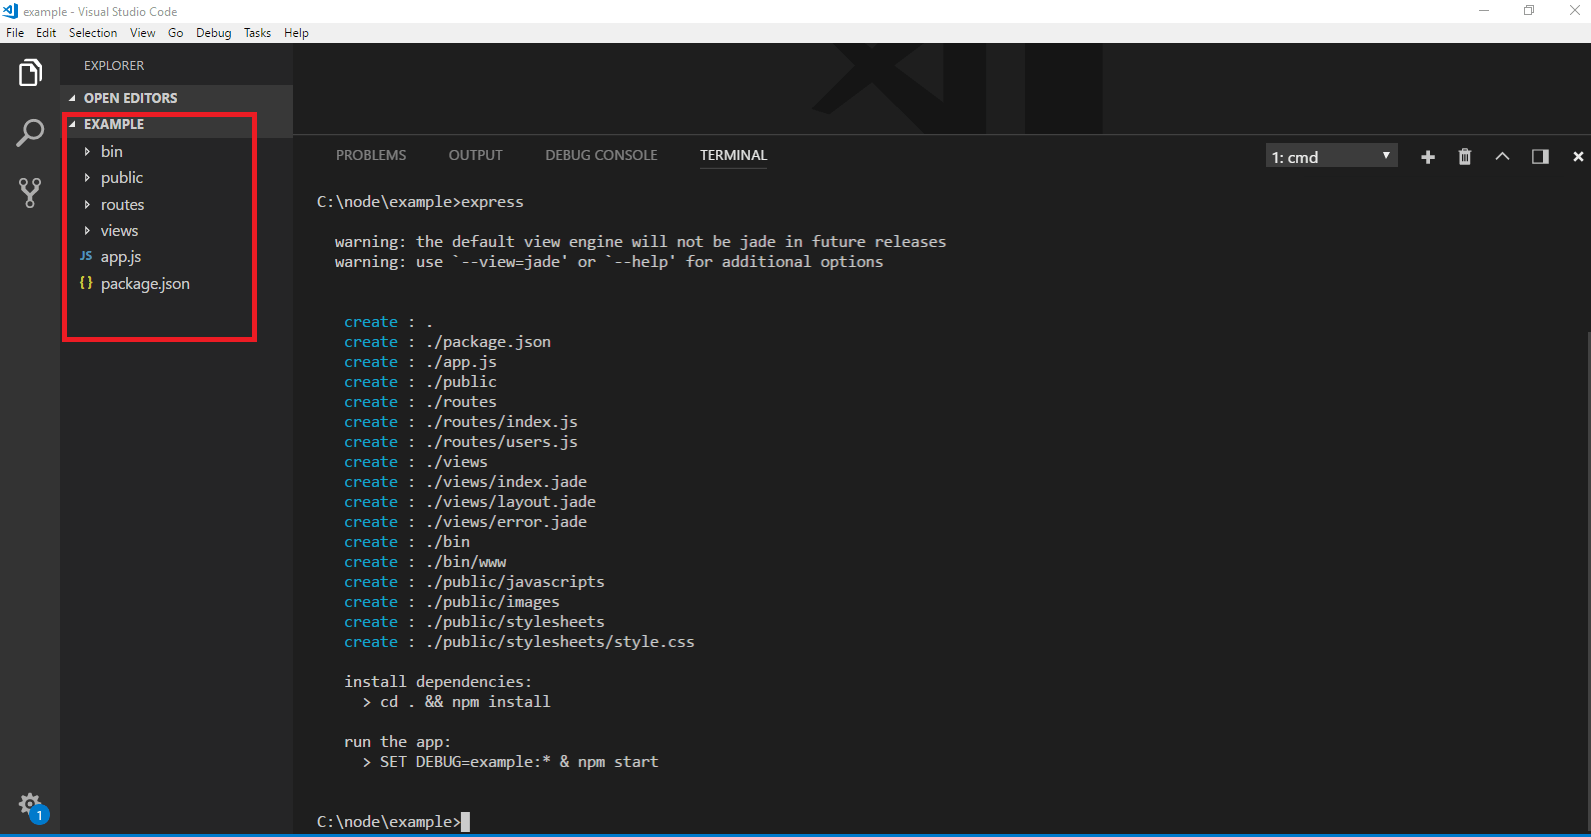Click the VS Code logo in title bar
Screen dimensions: 1591x837
11,11
